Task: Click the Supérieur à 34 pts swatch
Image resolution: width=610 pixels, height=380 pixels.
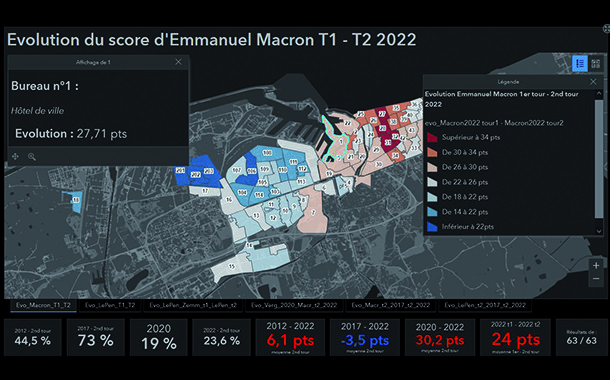Action: [432, 137]
